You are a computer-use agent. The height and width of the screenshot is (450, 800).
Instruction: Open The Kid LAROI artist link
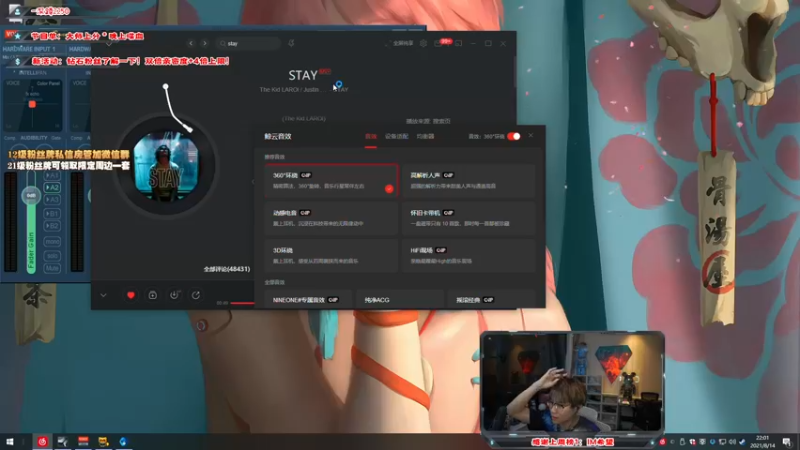pyautogui.click(x=280, y=89)
